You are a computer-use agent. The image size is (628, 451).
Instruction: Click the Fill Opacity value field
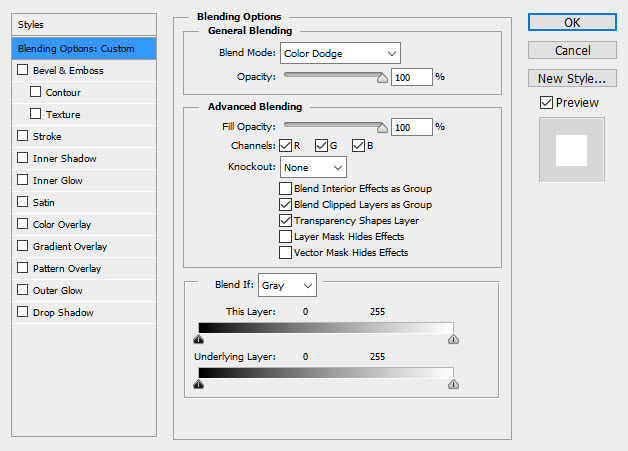coord(411,127)
